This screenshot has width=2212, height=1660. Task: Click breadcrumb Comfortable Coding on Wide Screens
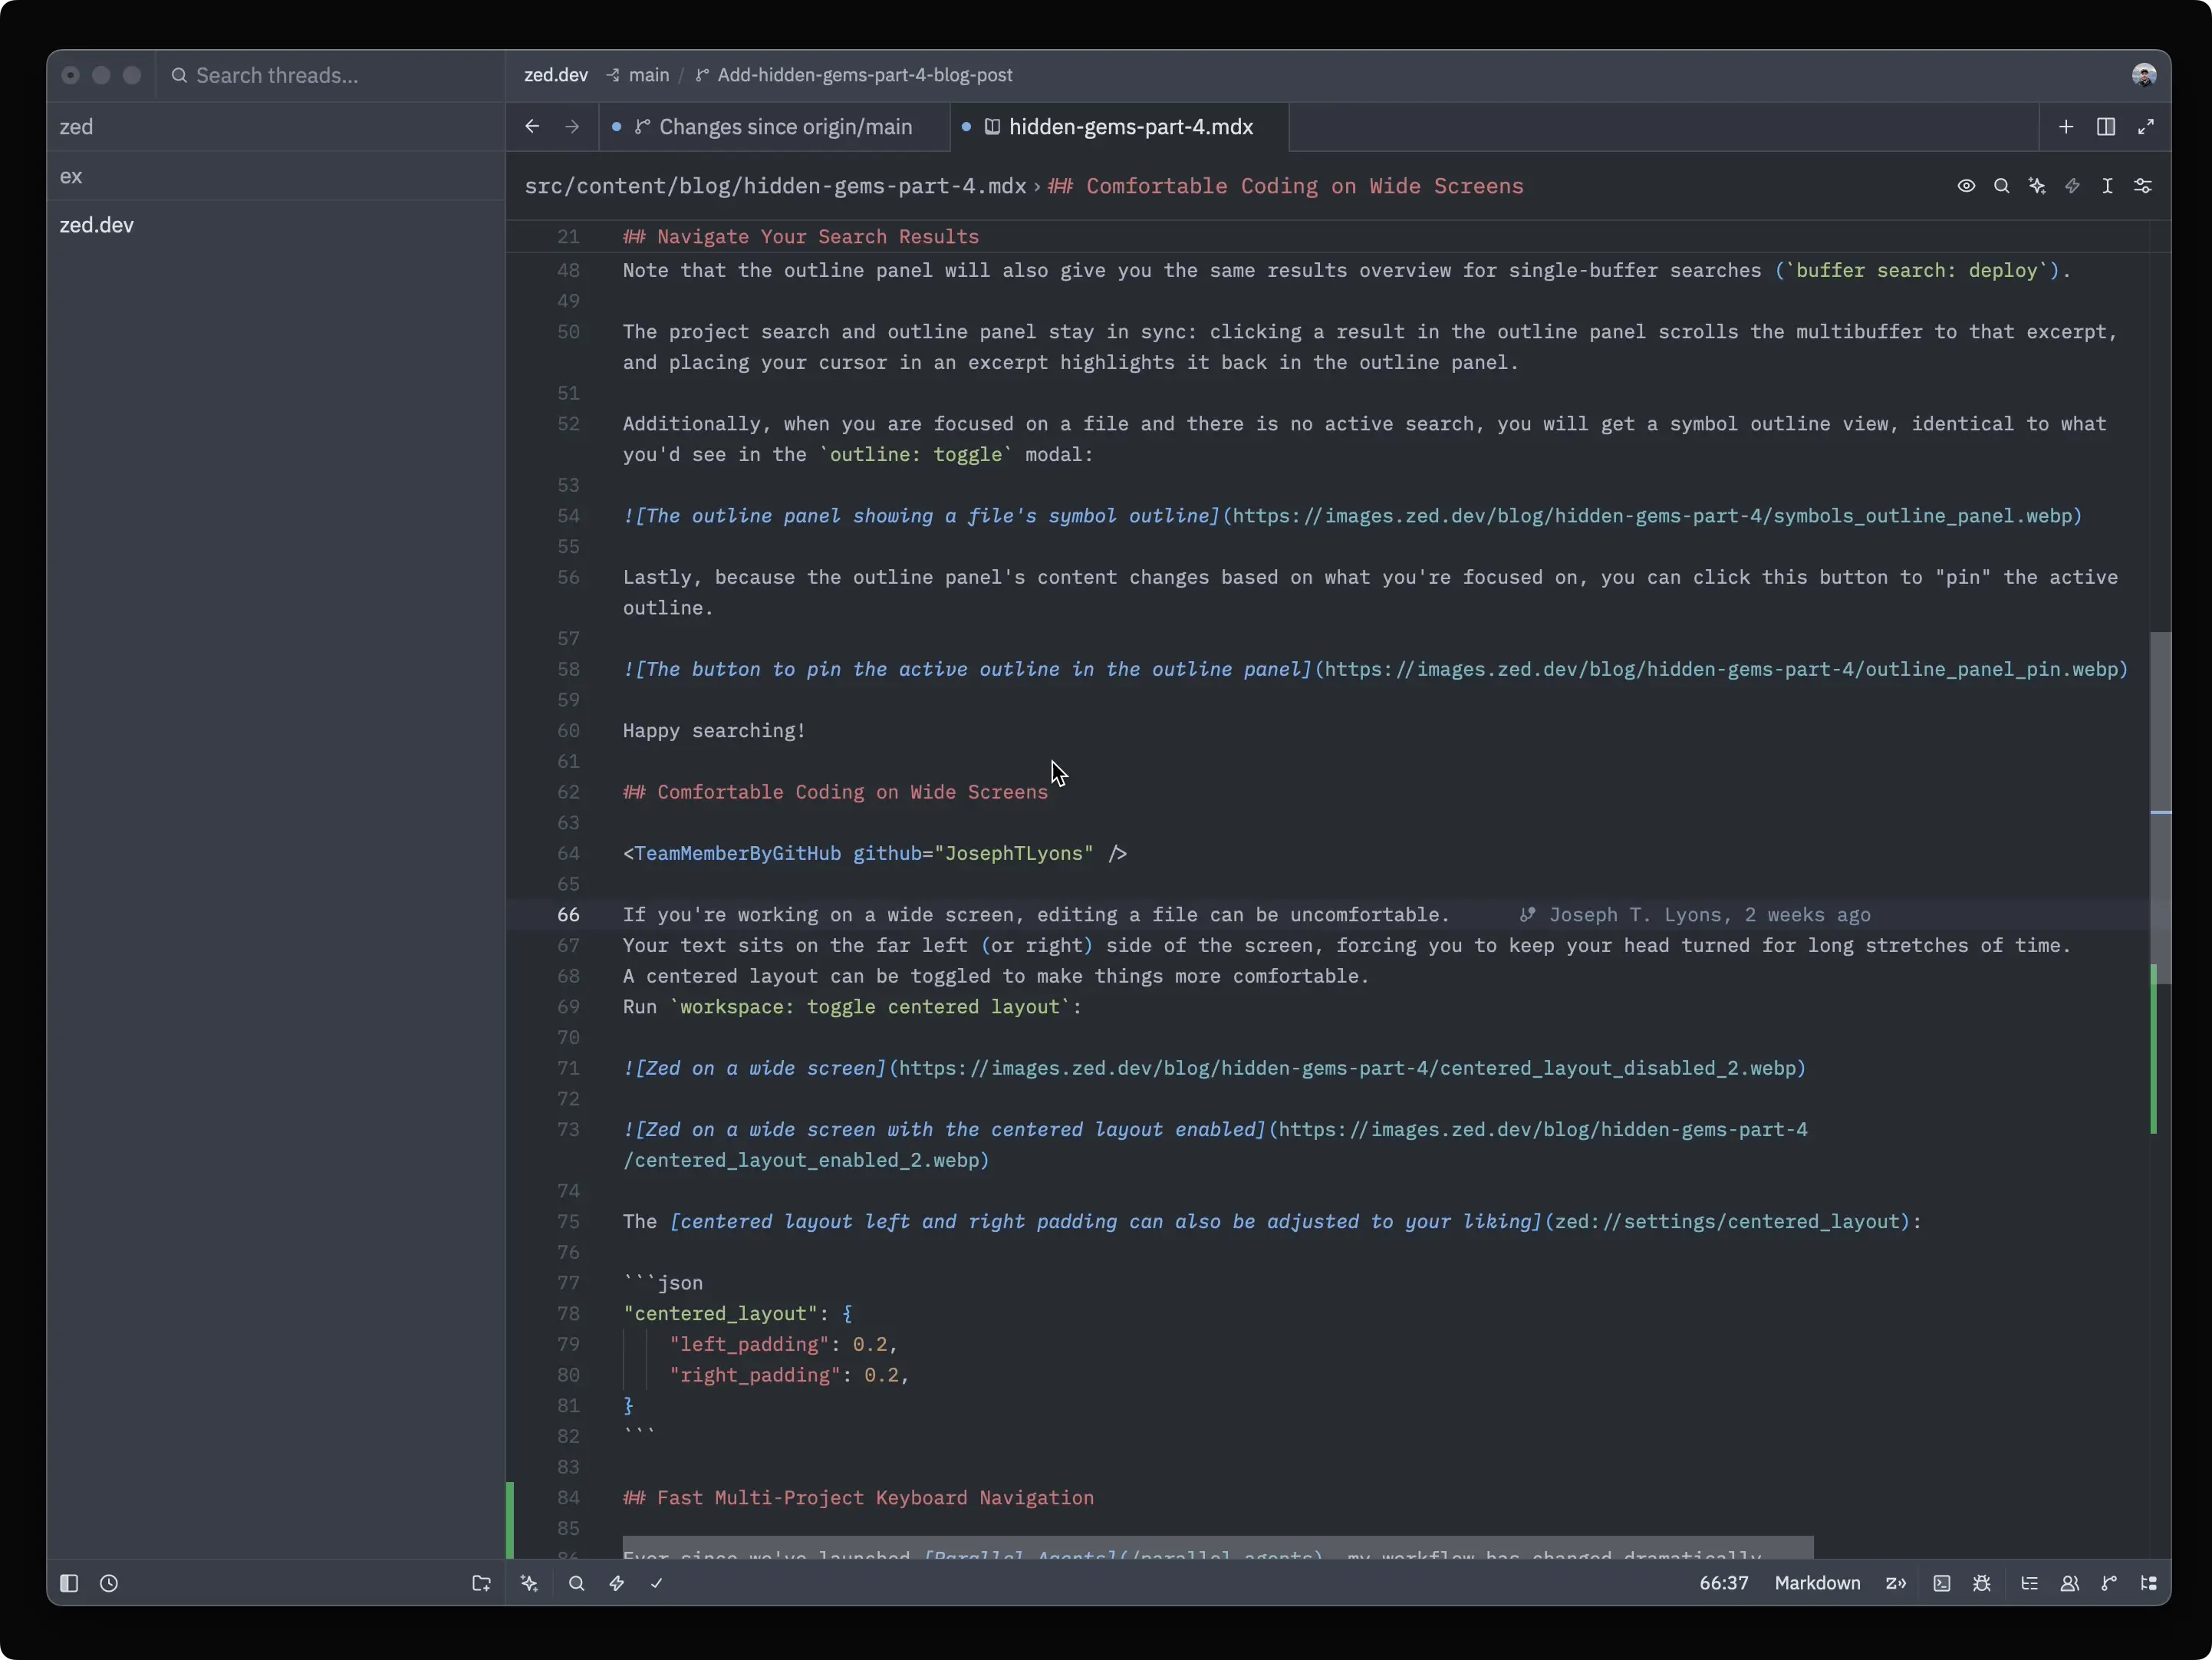[x=1285, y=186]
